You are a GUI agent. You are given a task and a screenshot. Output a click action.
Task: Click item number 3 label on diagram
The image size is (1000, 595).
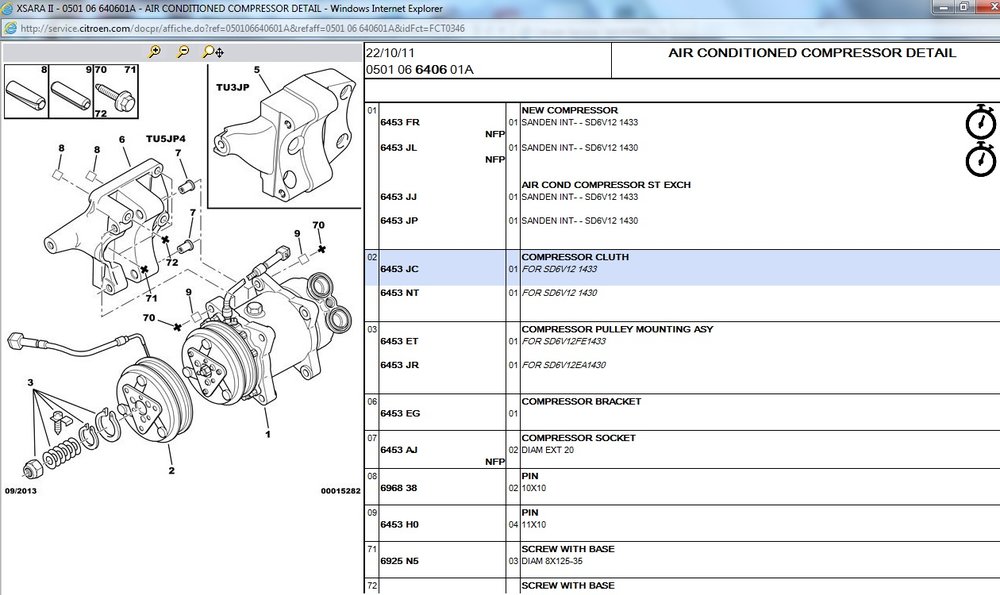coord(30,383)
